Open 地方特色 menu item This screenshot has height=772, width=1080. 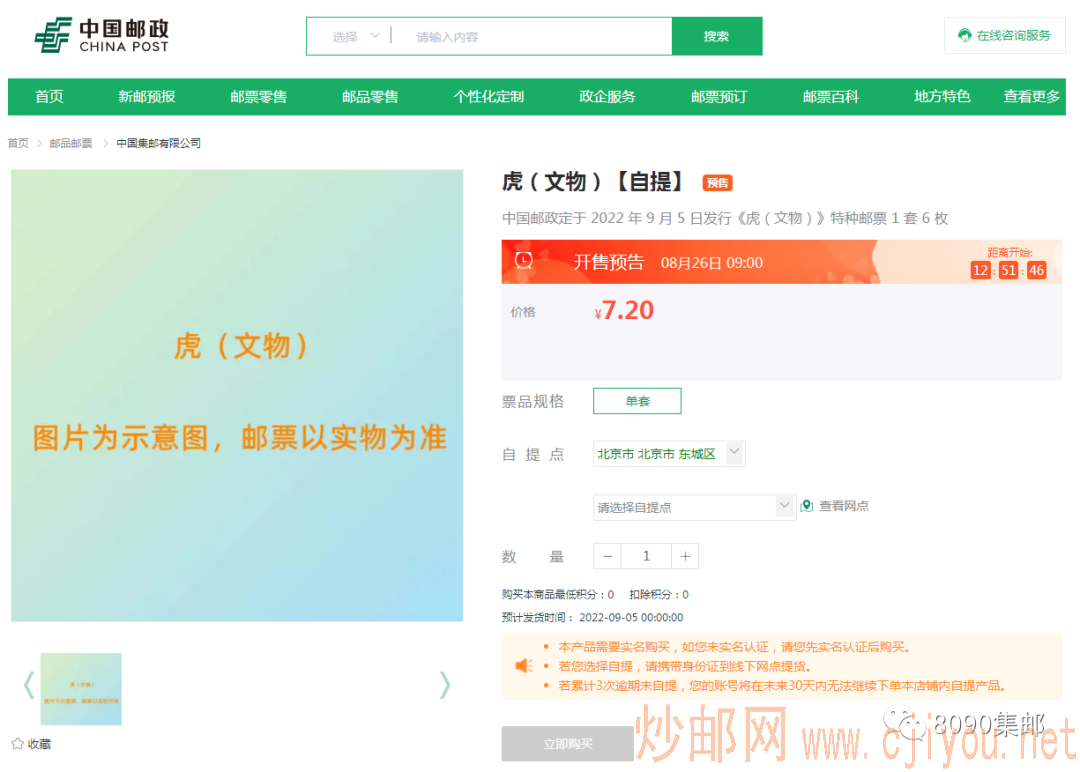[x=942, y=96]
